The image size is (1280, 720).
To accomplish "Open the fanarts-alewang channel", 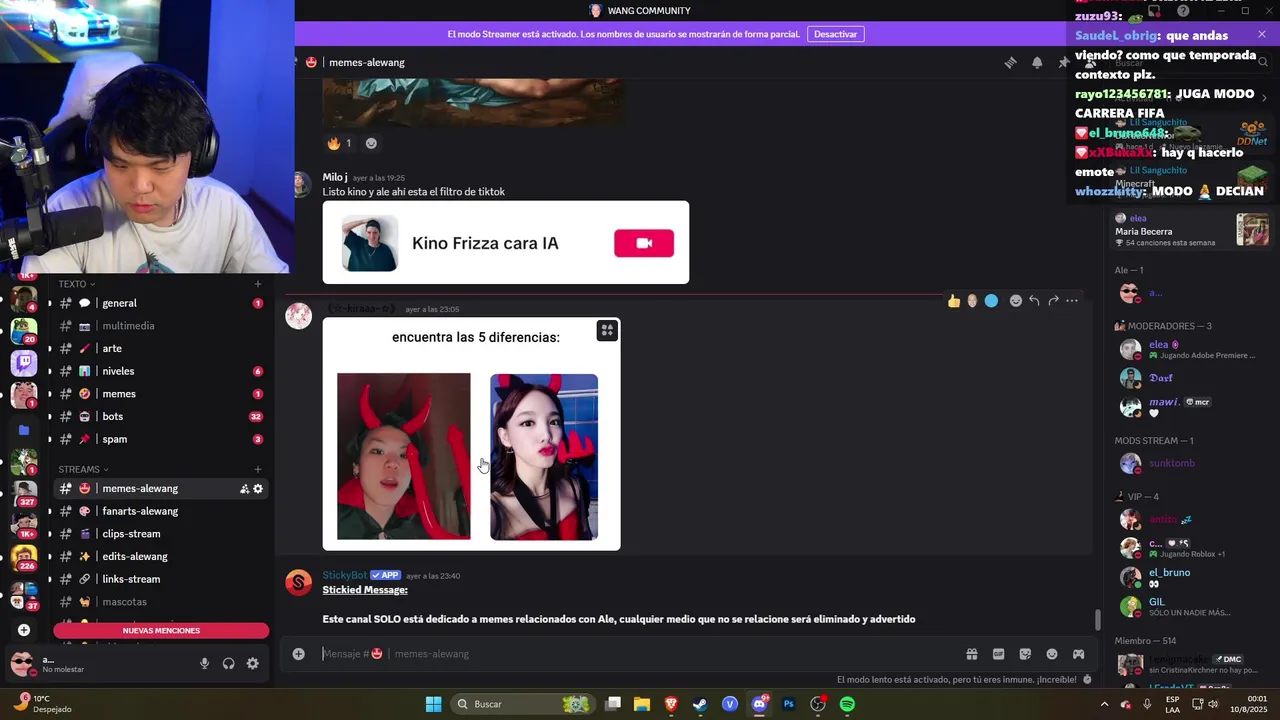I will pos(160,511).
